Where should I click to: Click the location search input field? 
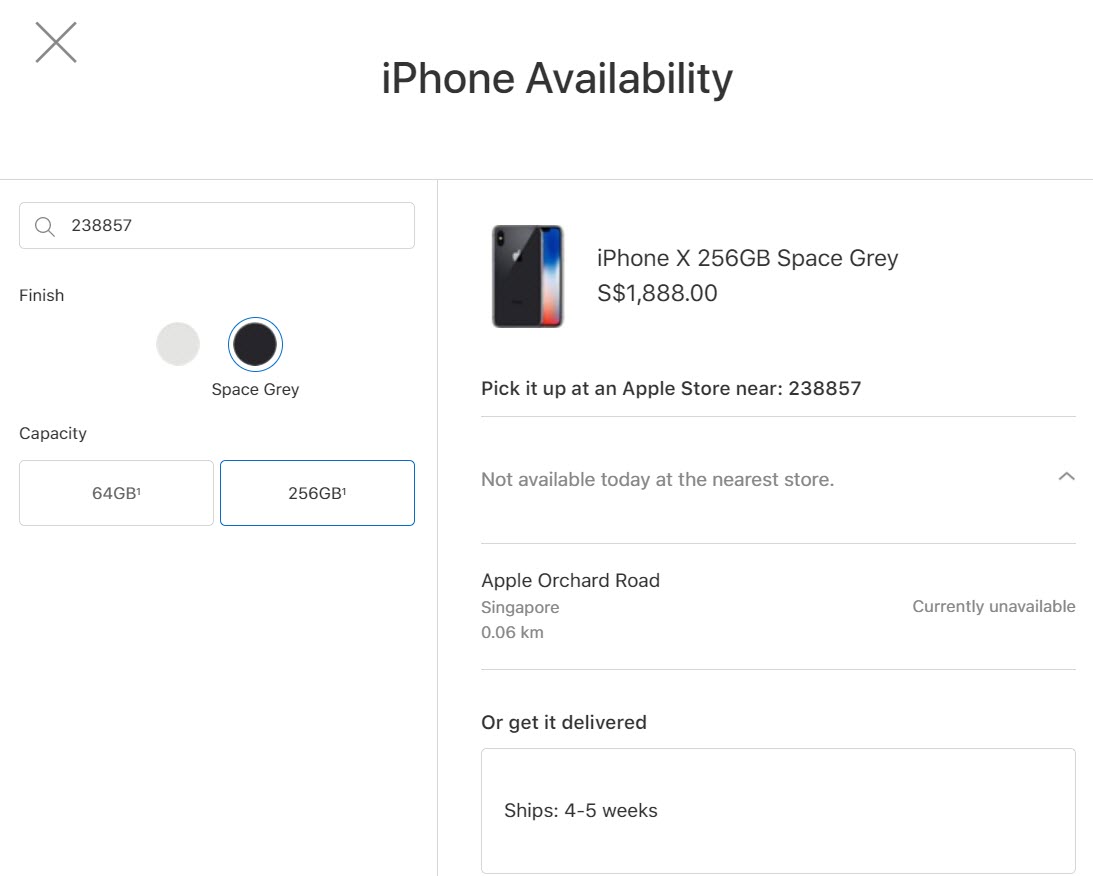(x=216, y=225)
